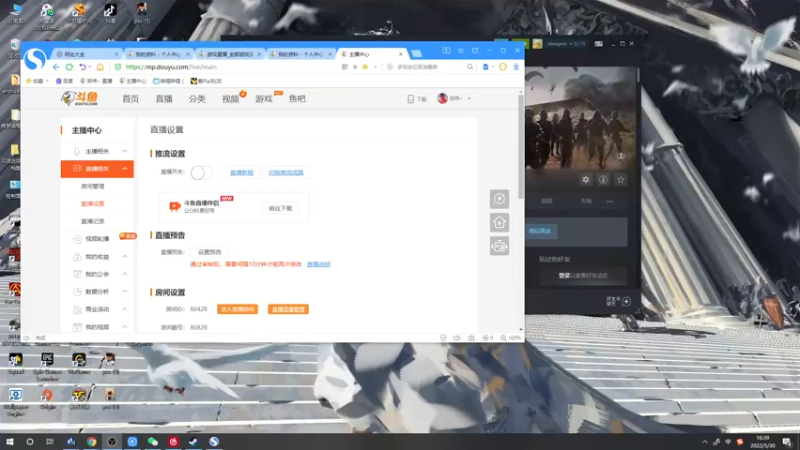The height and width of the screenshot is (450, 800).
Task: Click the 直播教程 link
Action: pos(242,172)
